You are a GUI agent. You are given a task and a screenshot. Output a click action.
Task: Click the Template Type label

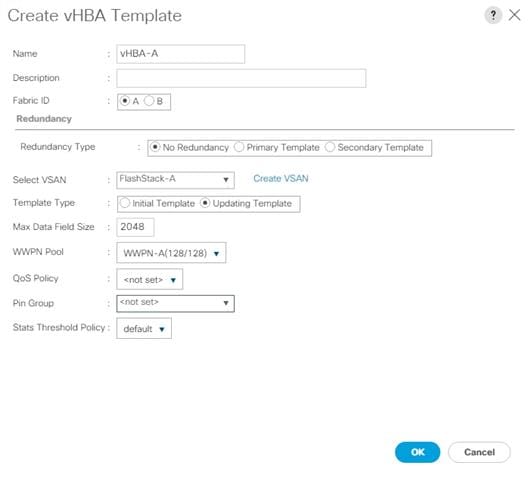pyautogui.click(x=44, y=203)
